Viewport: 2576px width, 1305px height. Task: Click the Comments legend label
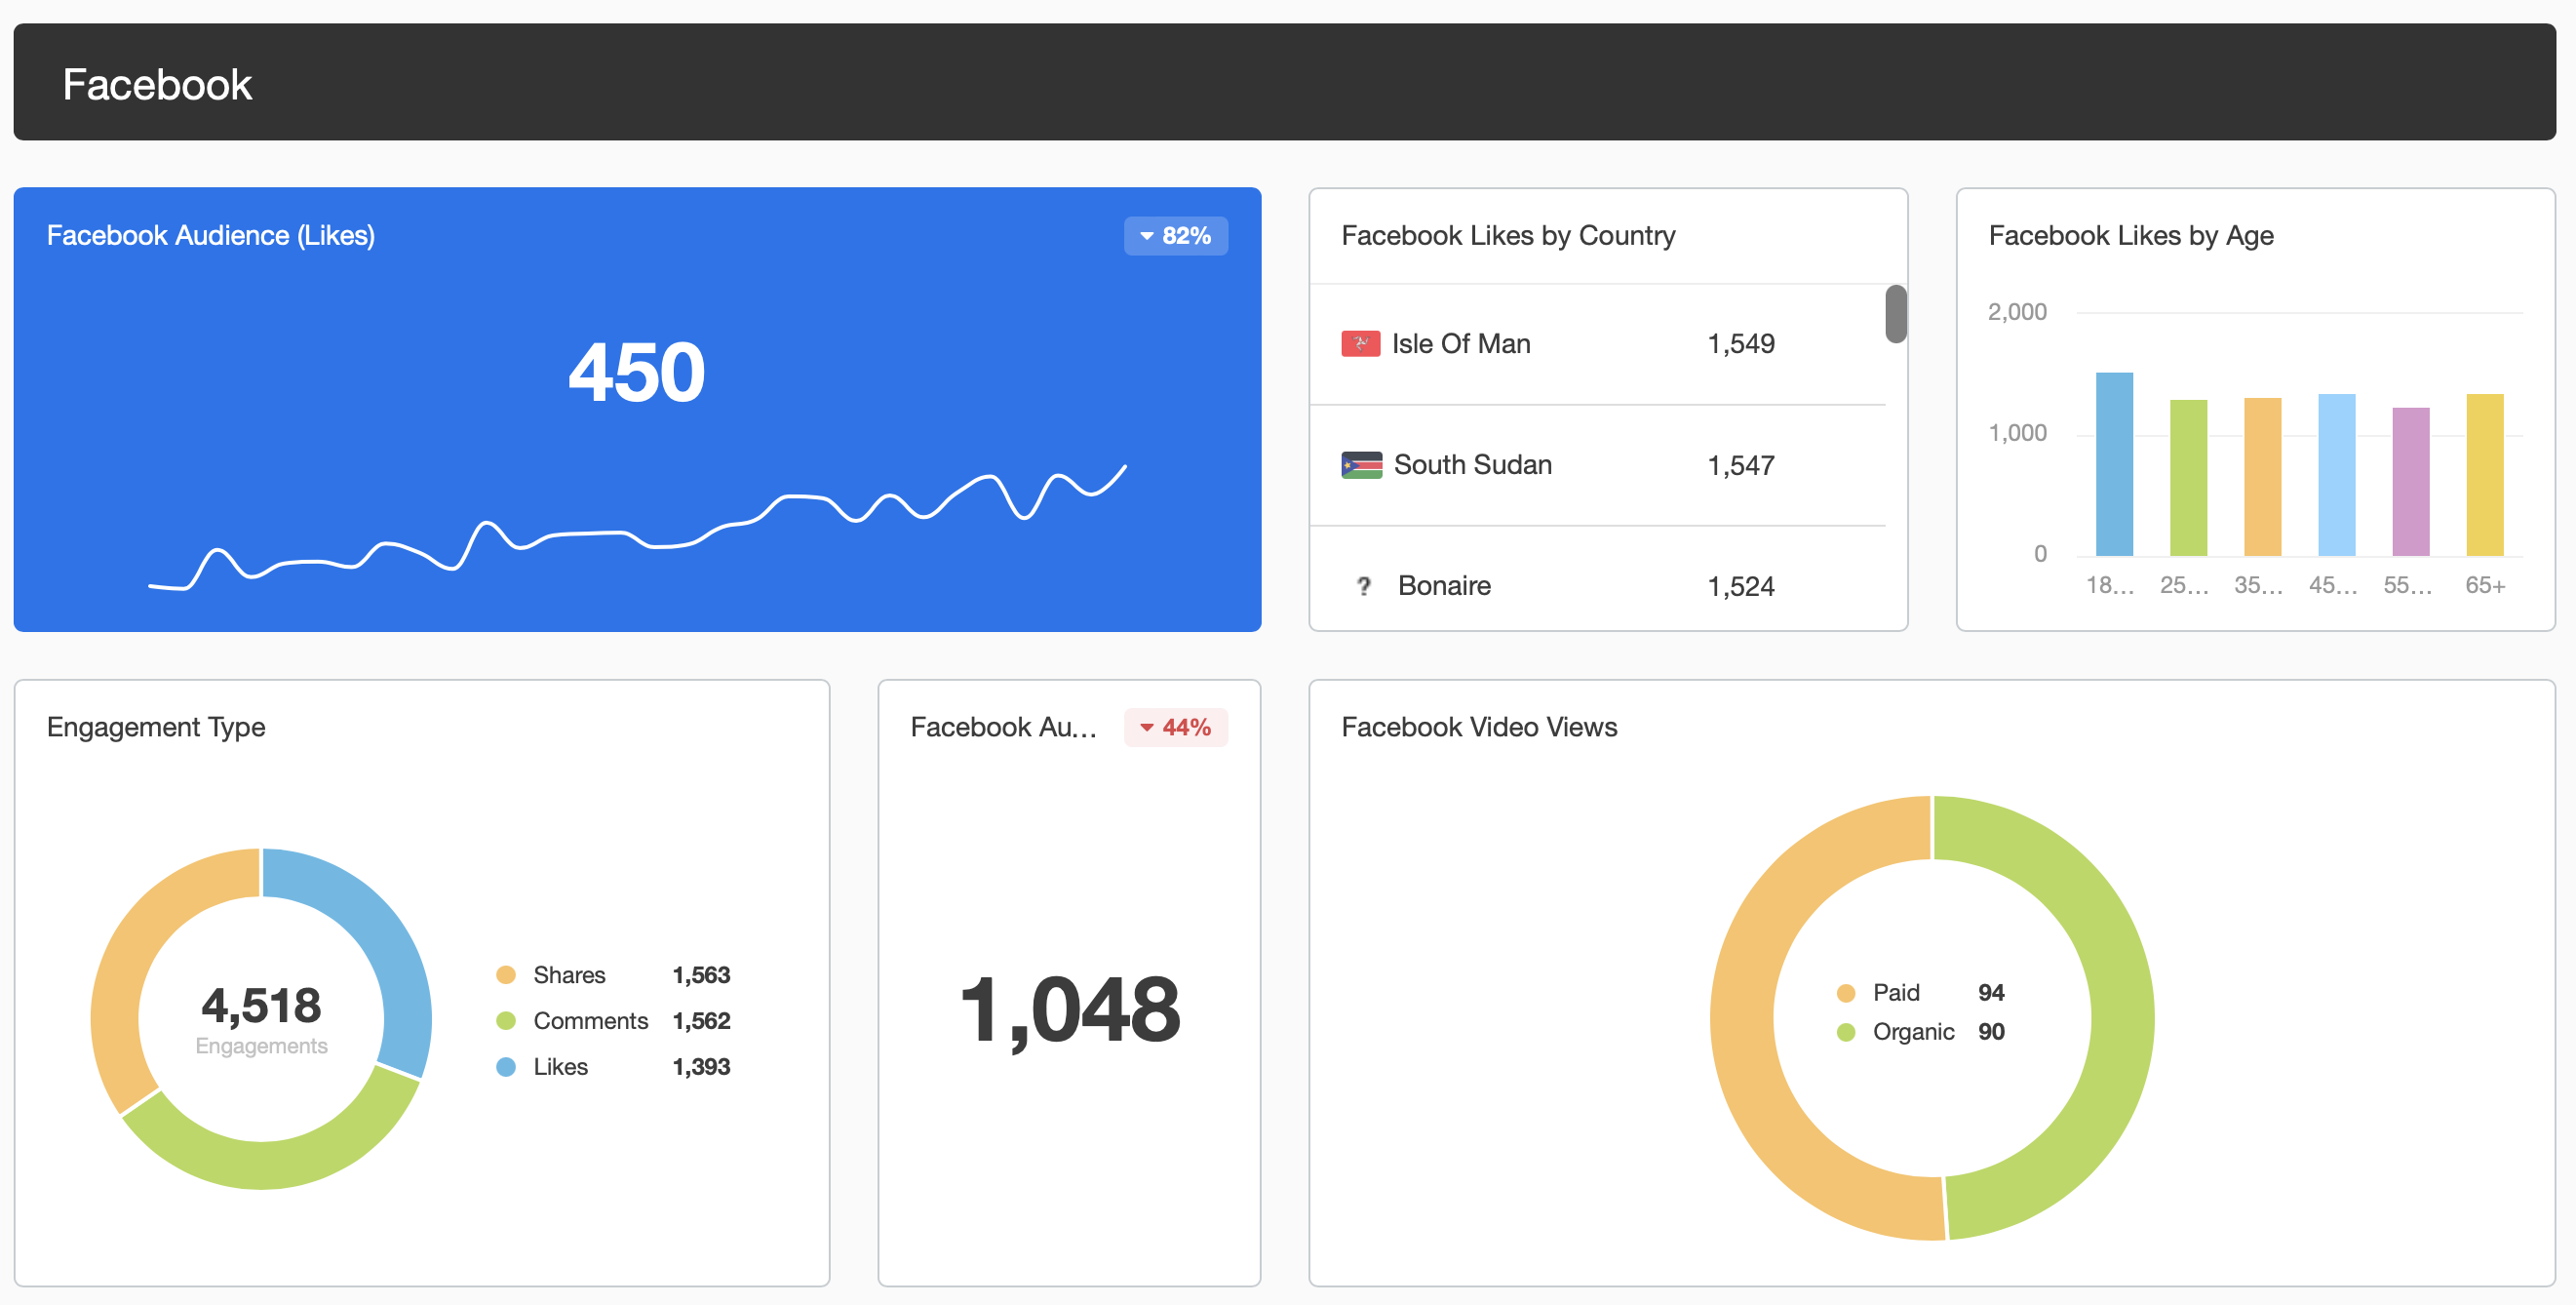pos(590,1021)
